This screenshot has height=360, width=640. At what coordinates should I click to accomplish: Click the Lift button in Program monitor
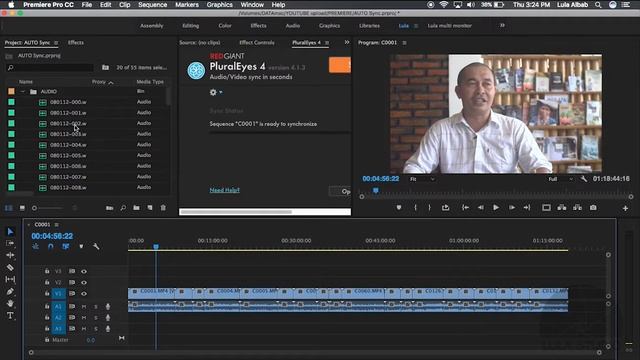[562, 208]
